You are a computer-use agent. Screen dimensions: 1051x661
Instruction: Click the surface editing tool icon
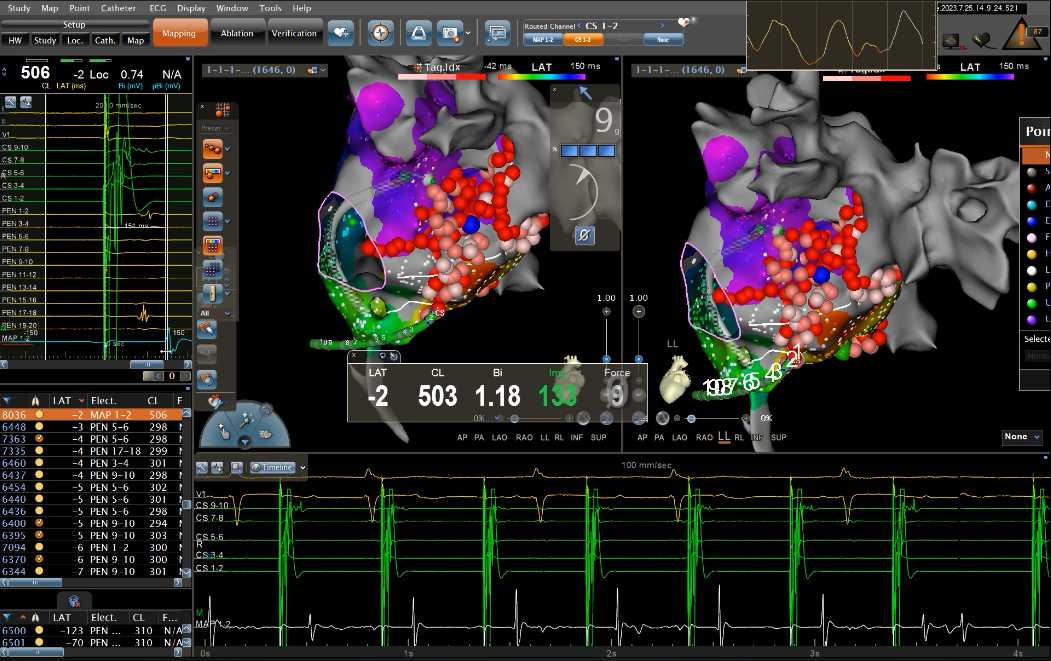[208, 379]
